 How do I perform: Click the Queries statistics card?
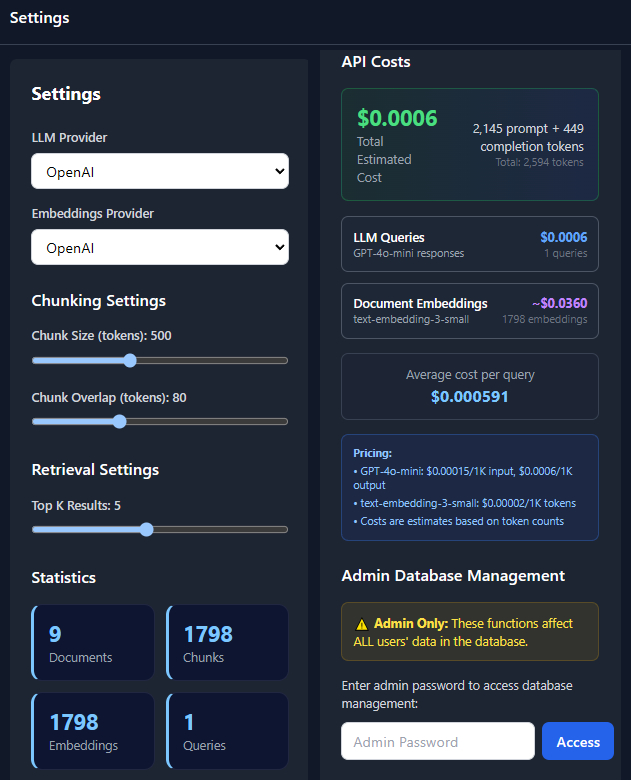coord(227,731)
